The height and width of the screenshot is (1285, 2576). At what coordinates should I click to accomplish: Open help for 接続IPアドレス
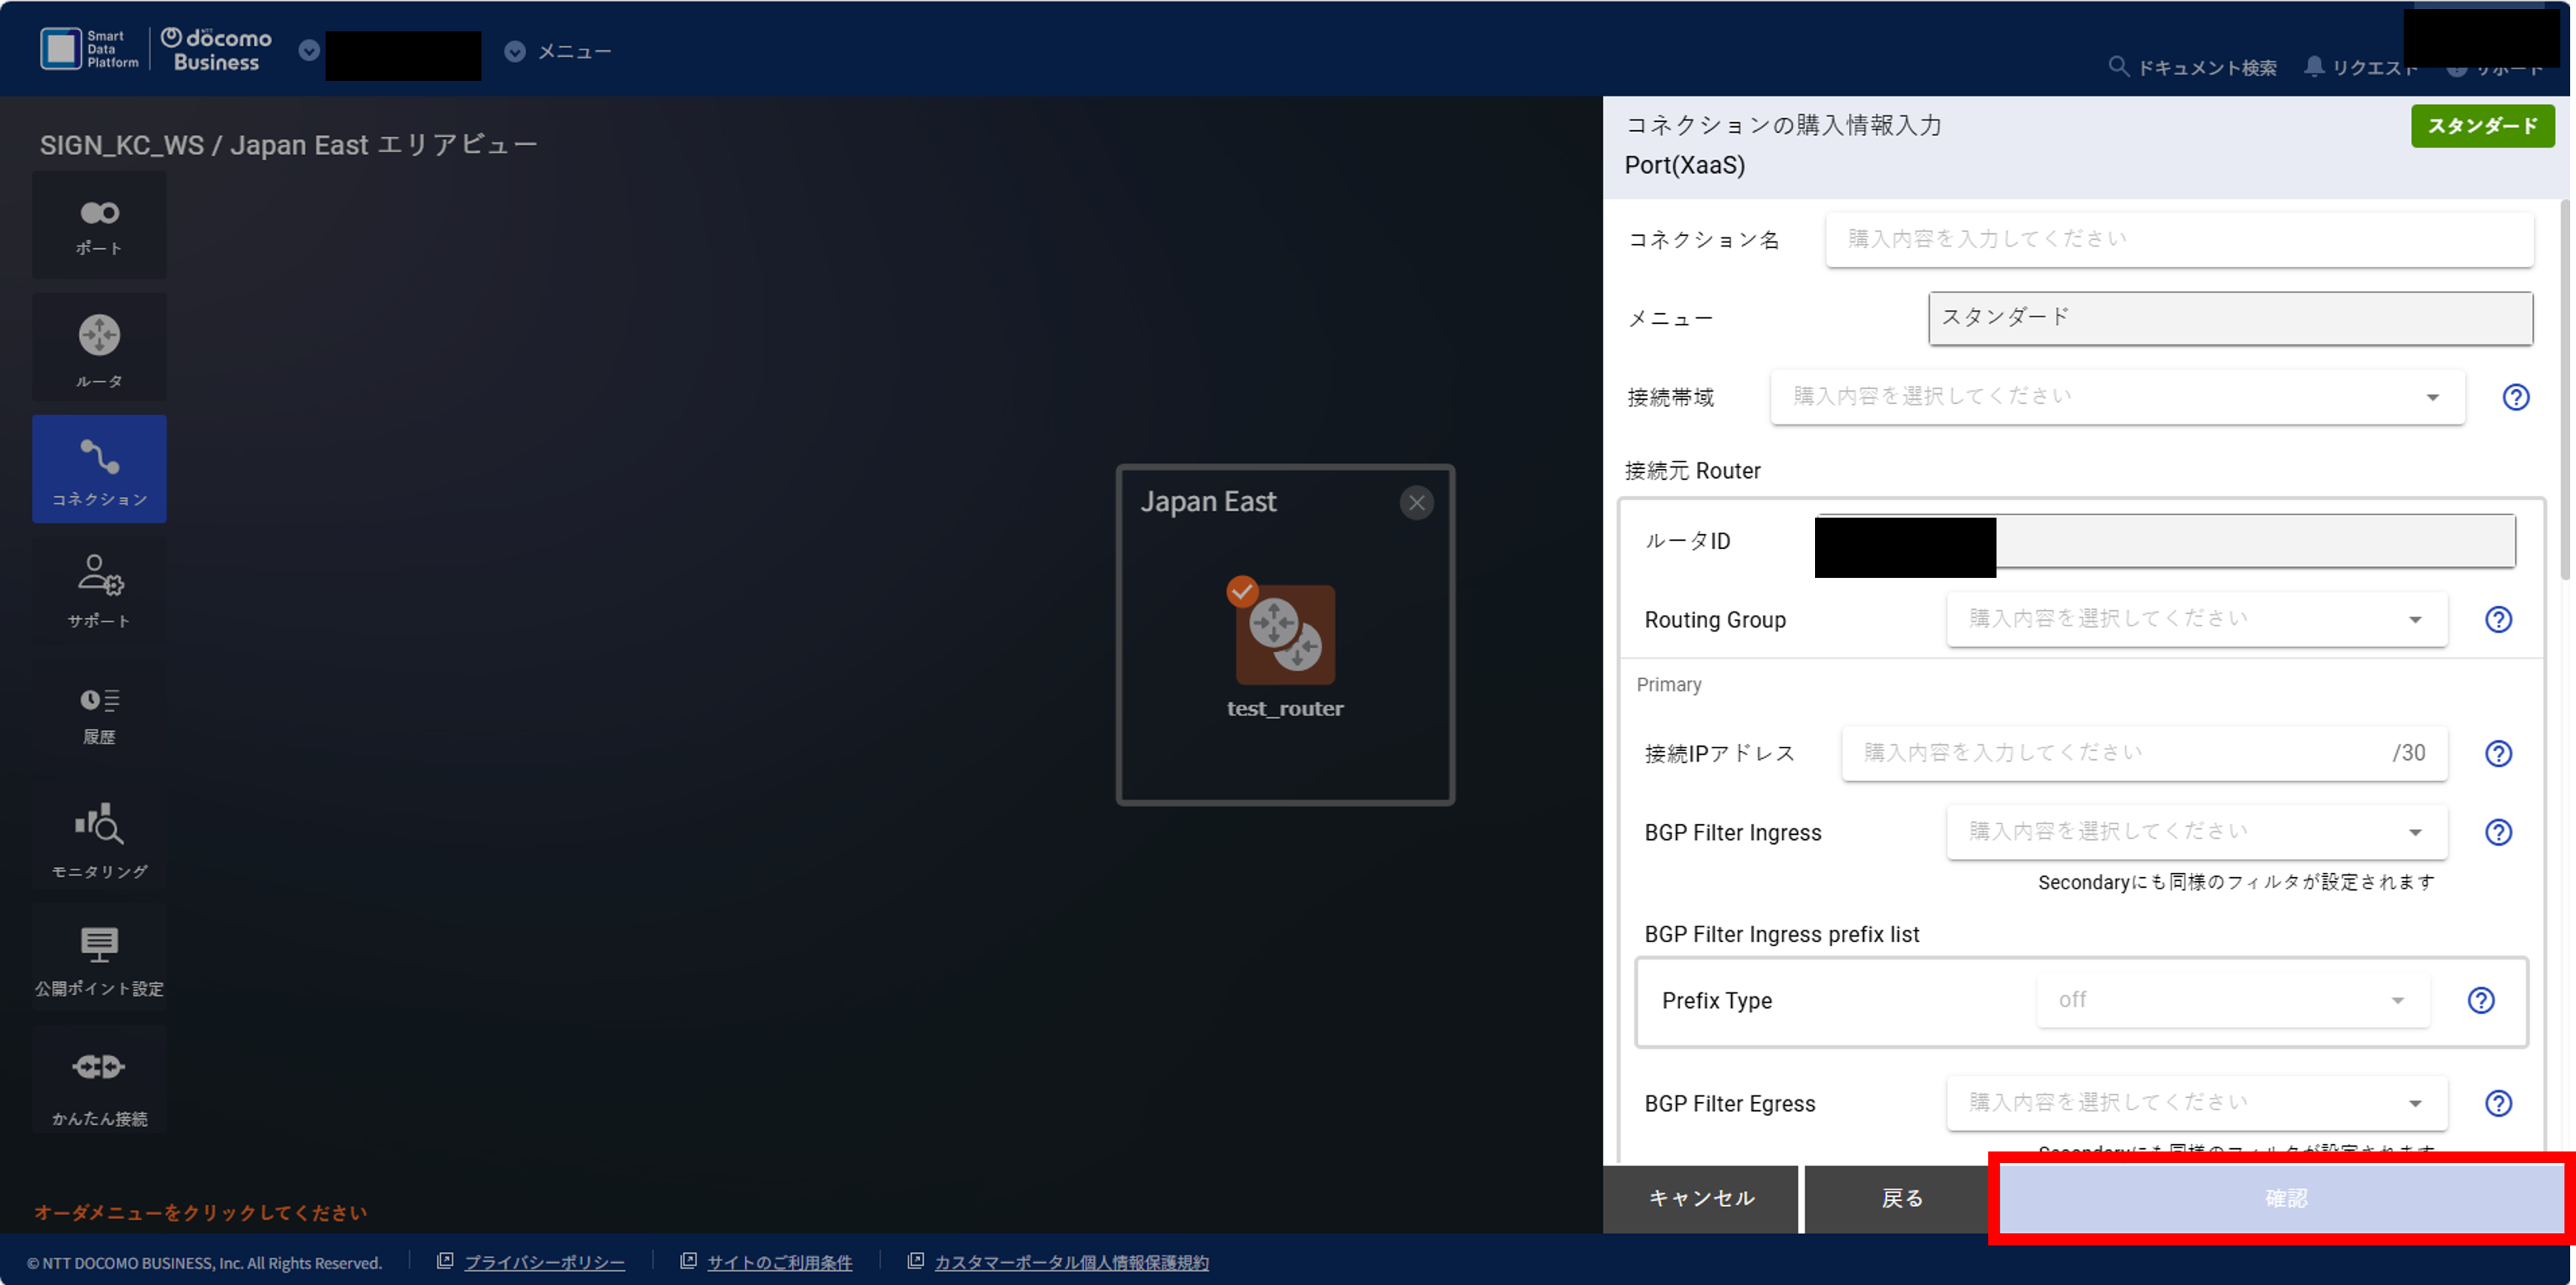[2498, 753]
